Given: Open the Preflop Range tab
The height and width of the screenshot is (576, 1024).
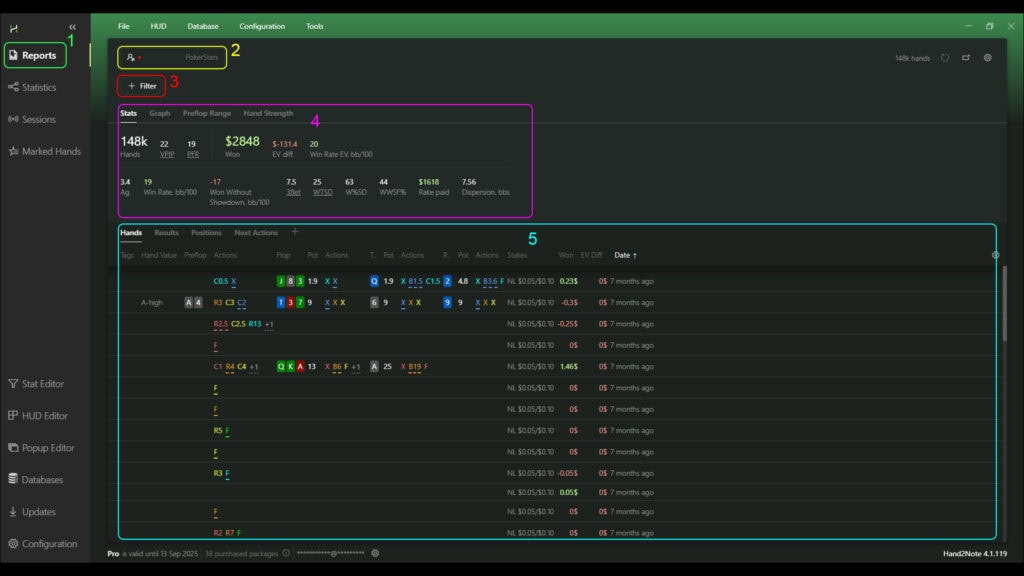Looking at the screenshot, I should click(x=207, y=114).
